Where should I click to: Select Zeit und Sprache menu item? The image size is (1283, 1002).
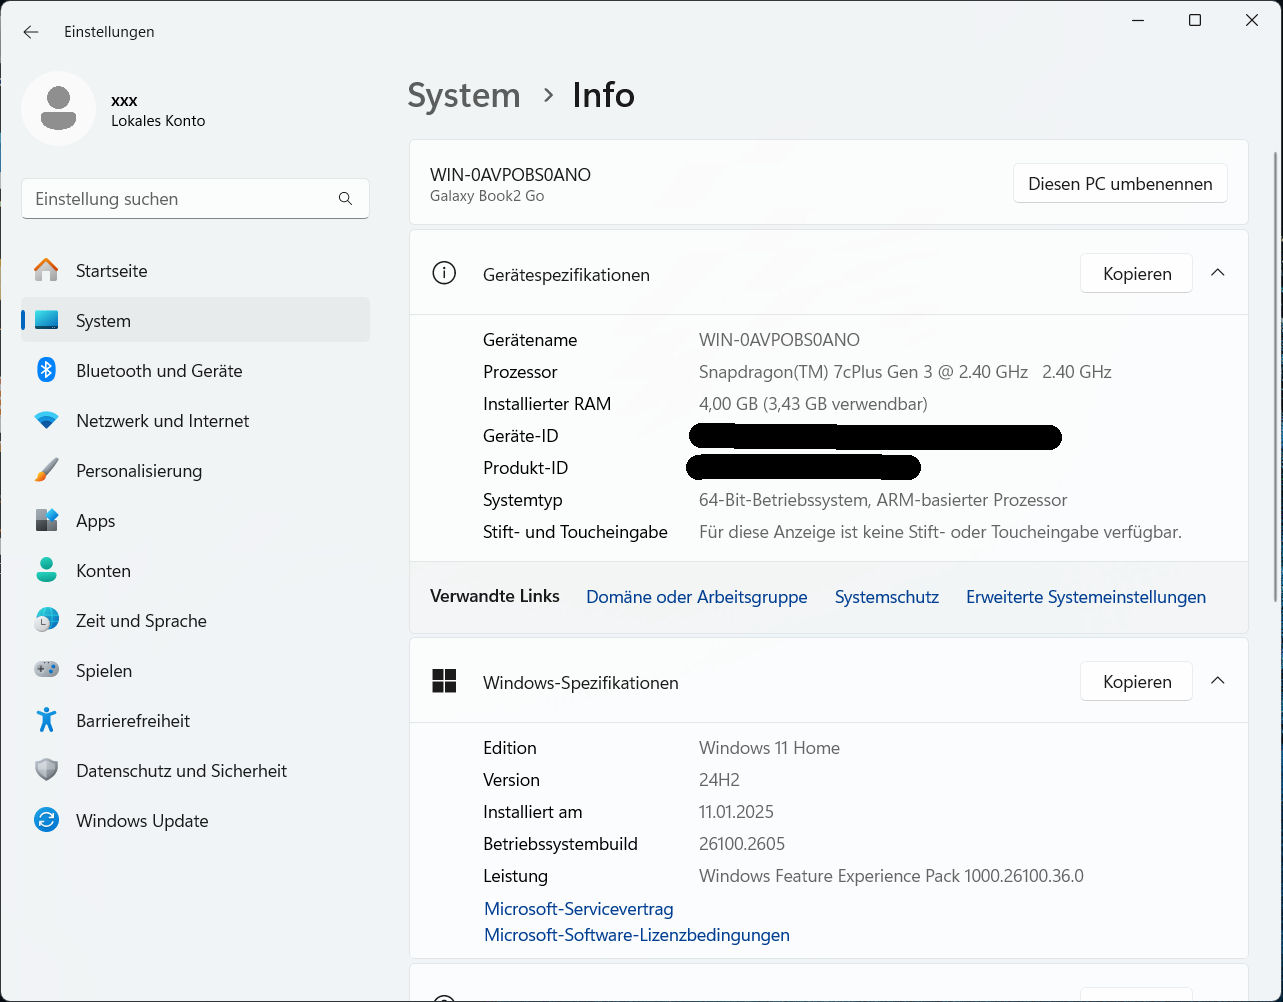(x=141, y=621)
